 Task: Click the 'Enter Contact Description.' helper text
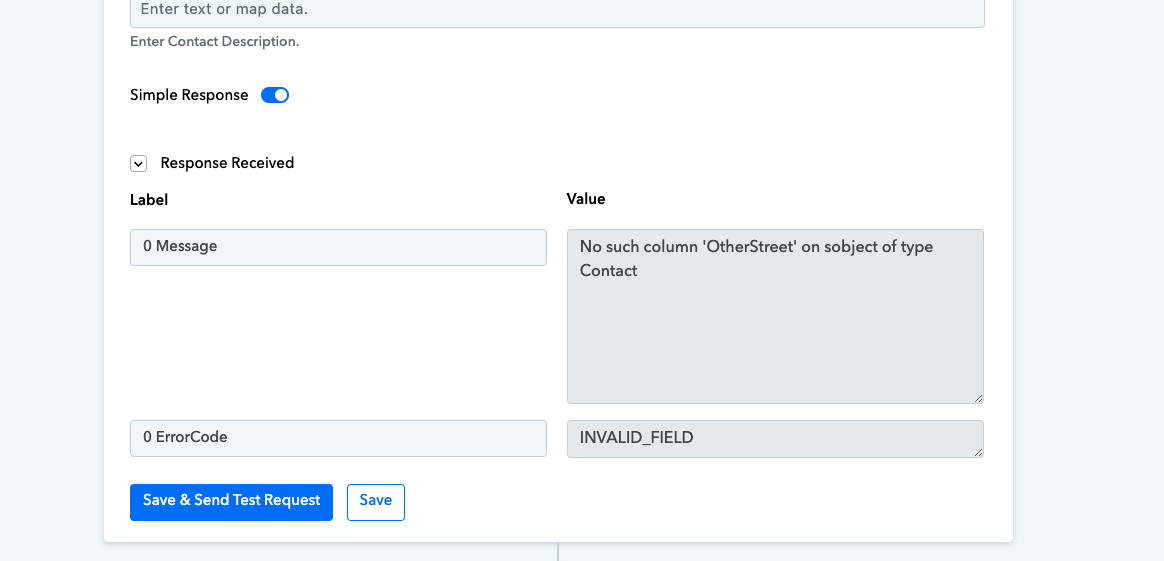(215, 42)
